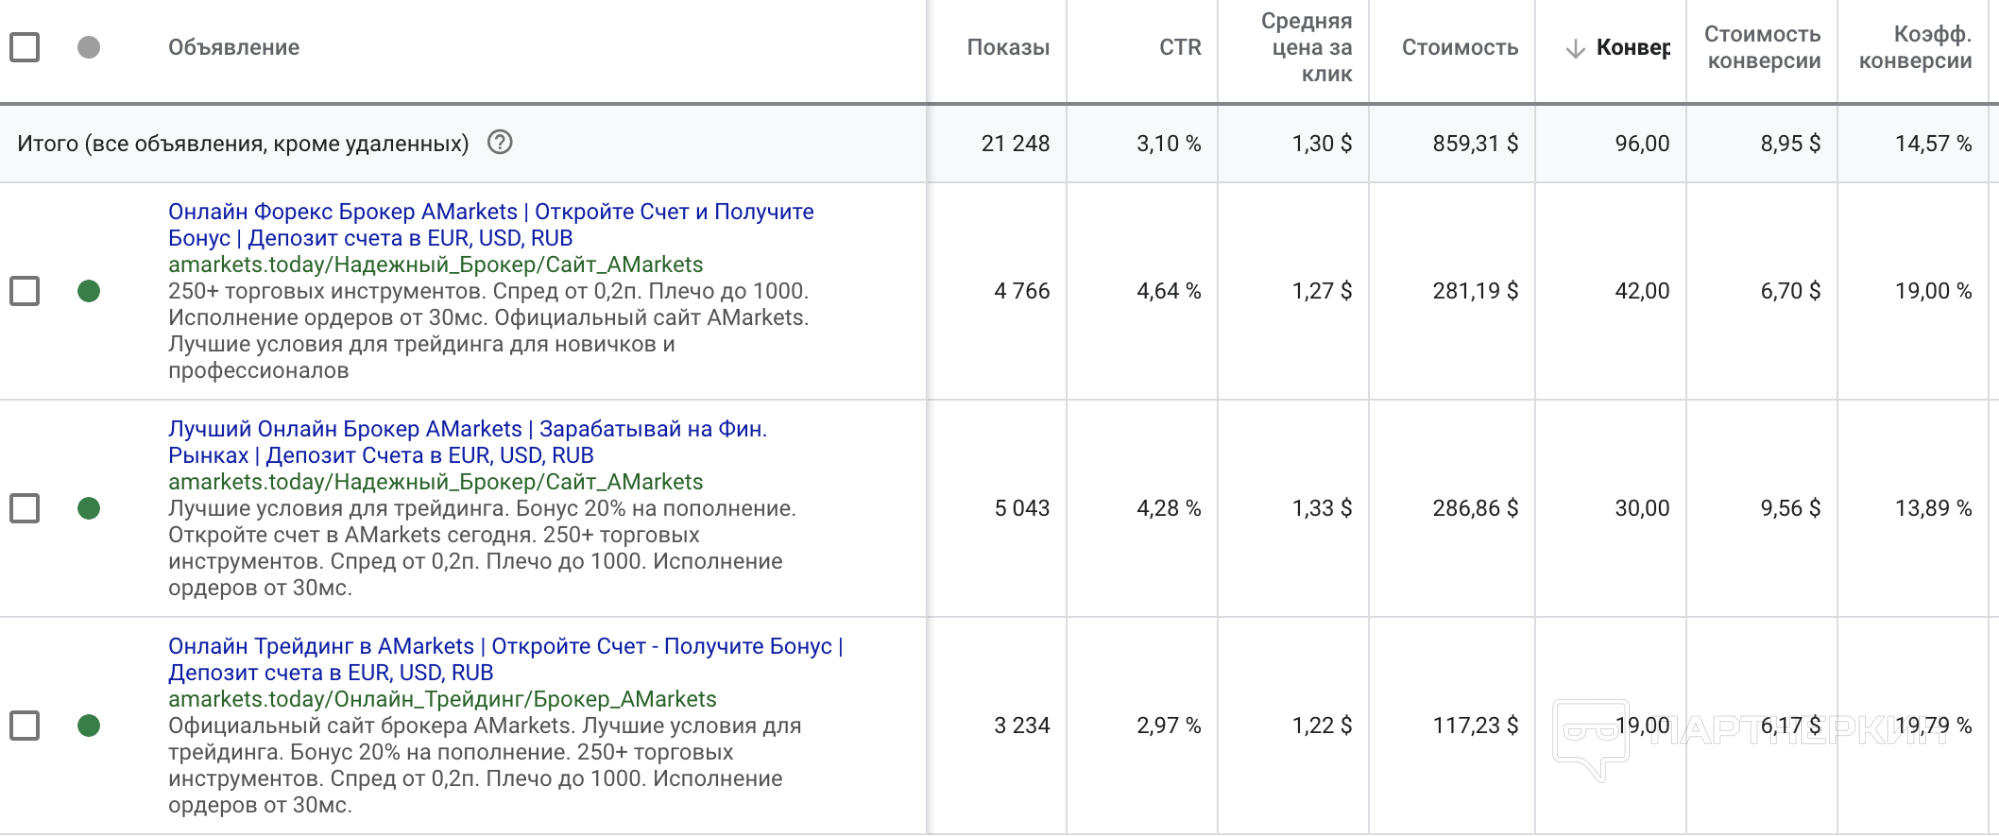Select checkbox for 'Лучший Онлайн Брокер AMarkets' ad
1999x836 pixels.
(x=25, y=508)
